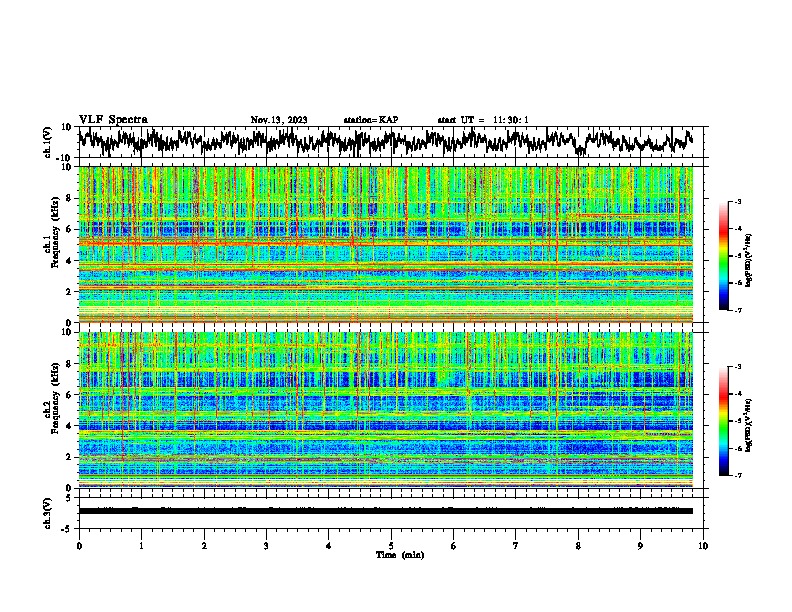Click the ch.2 "Frequency (kHz)" axis label
The image size is (792, 612).
pyautogui.click(x=55, y=398)
